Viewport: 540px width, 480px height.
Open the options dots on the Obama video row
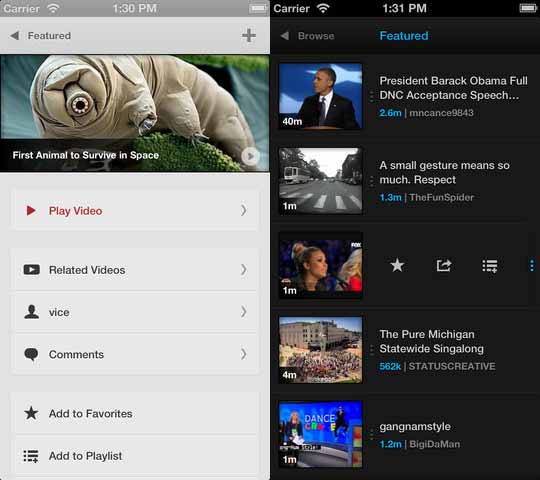371,97
